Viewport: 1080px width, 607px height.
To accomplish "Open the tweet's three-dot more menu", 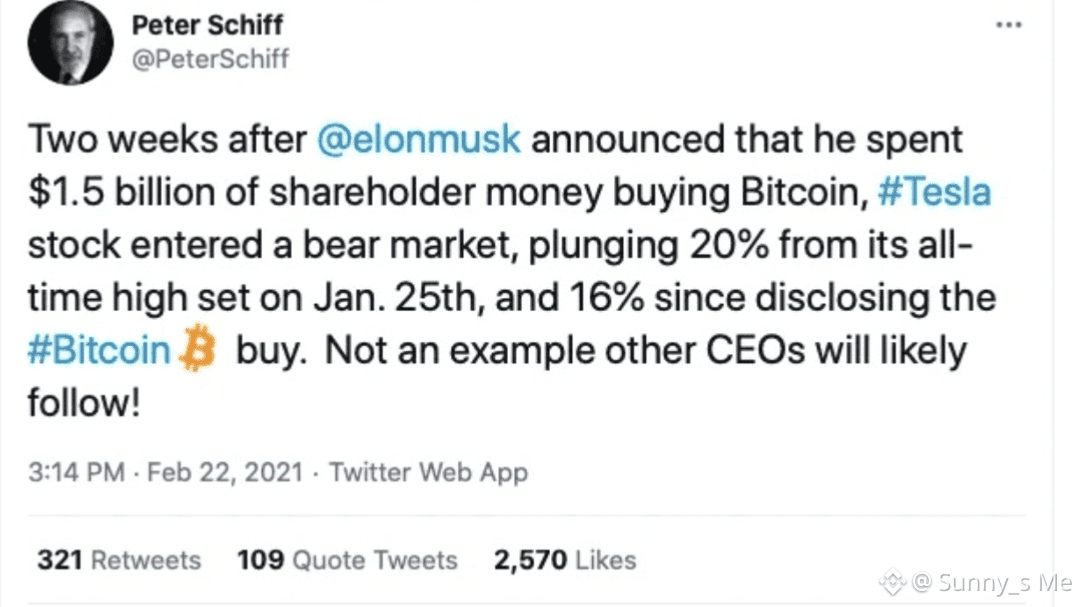I will tap(1008, 25).
